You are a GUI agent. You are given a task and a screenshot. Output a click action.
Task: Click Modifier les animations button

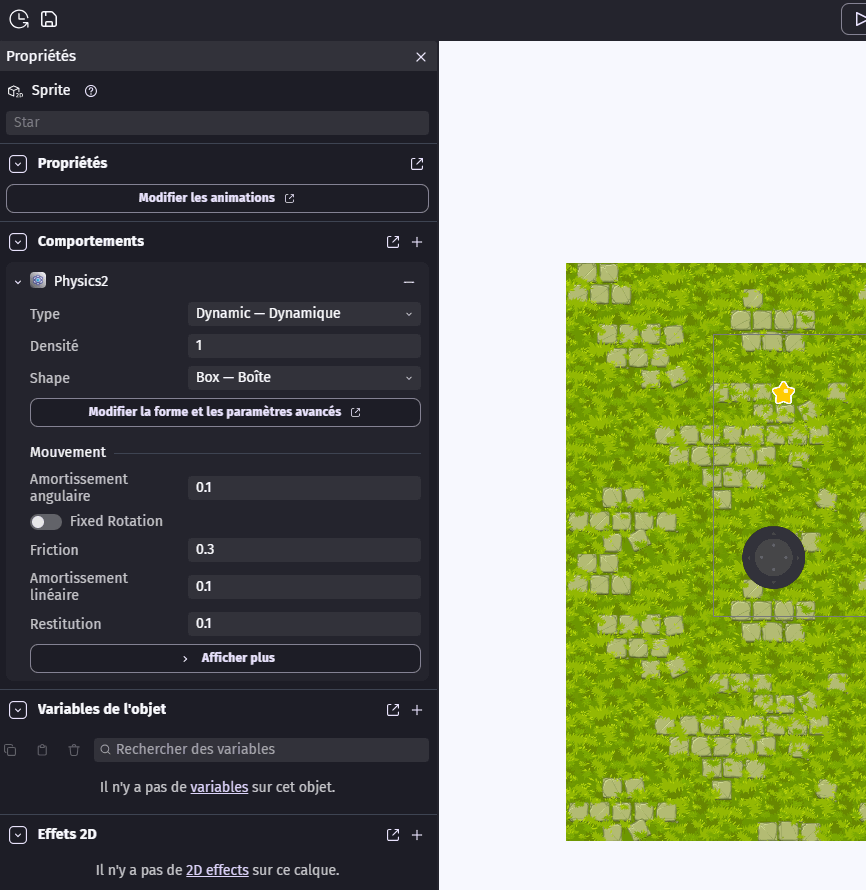[x=217, y=198]
